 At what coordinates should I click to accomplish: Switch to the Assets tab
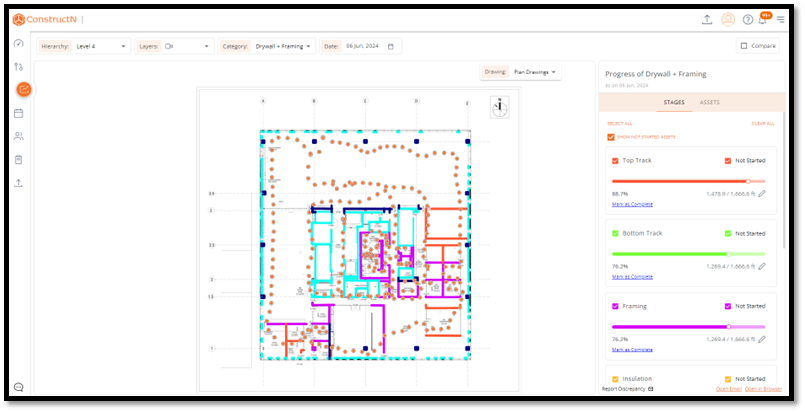(708, 102)
